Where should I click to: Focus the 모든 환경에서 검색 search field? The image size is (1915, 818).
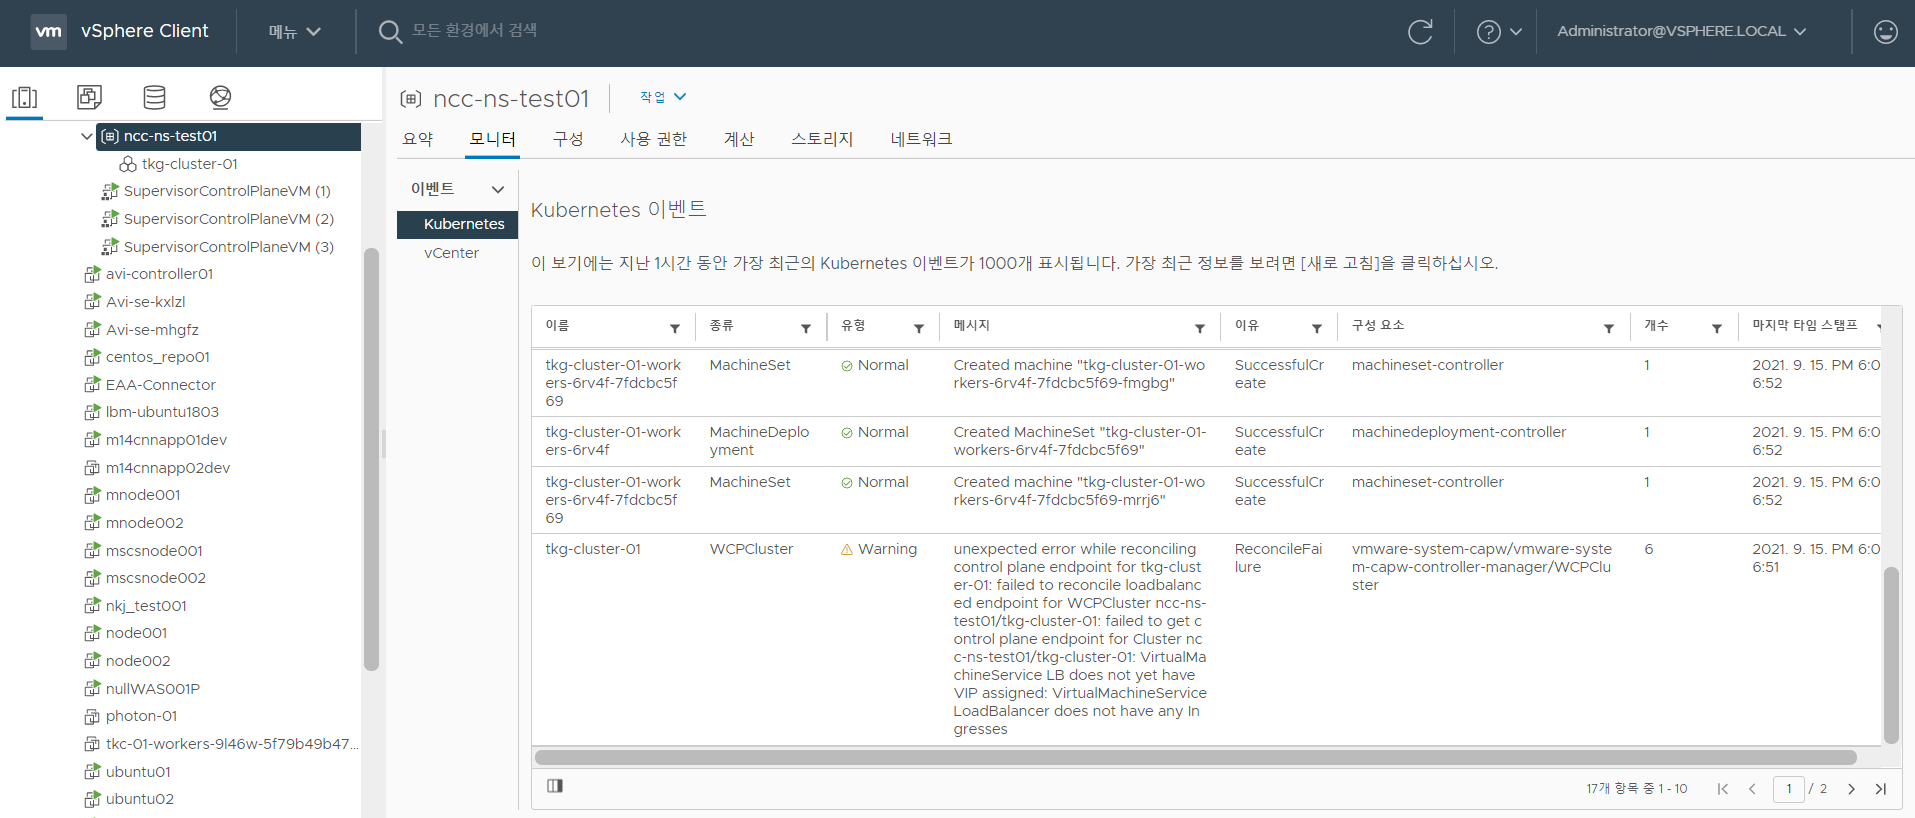(475, 31)
